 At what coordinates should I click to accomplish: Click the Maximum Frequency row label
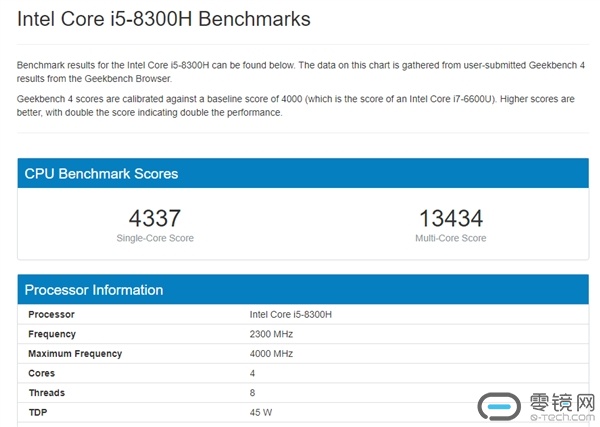(x=75, y=353)
